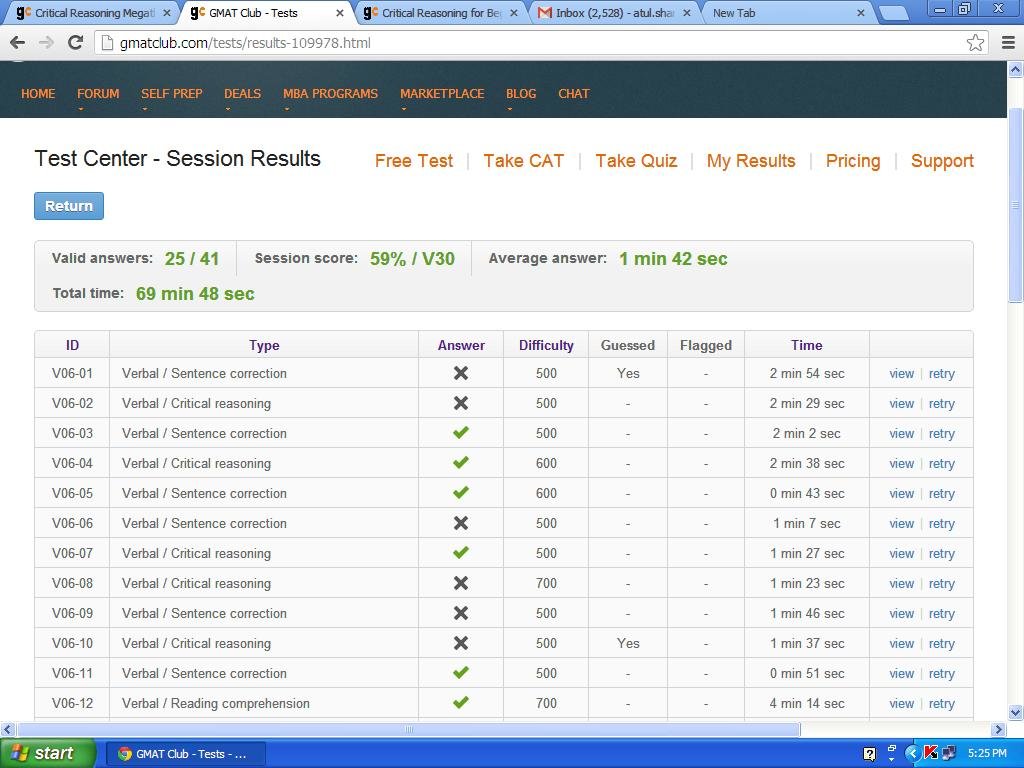The image size is (1024, 768).
Task: Click the forward navigation arrow
Action: click(x=46, y=42)
